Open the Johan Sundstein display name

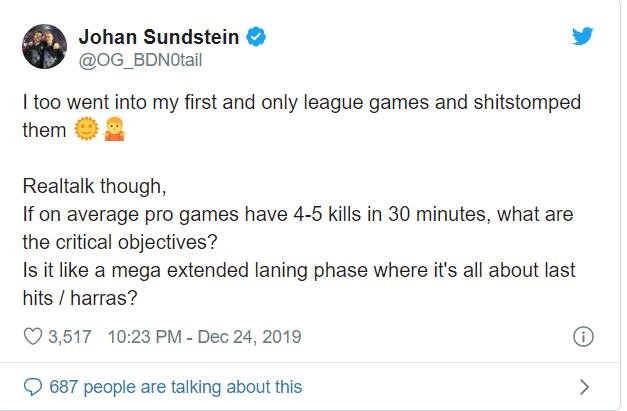tap(160, 38)
